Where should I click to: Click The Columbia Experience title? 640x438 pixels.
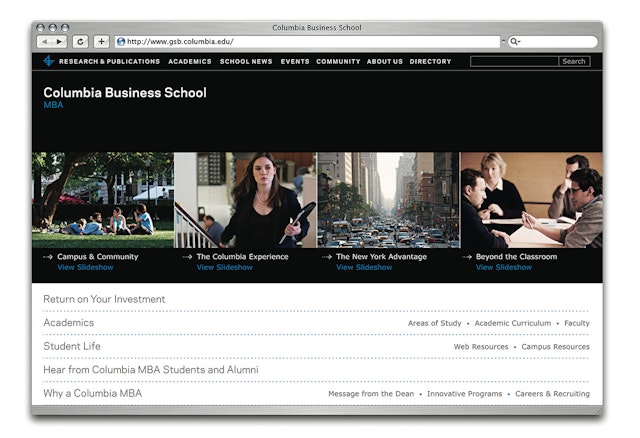(242, 257)
